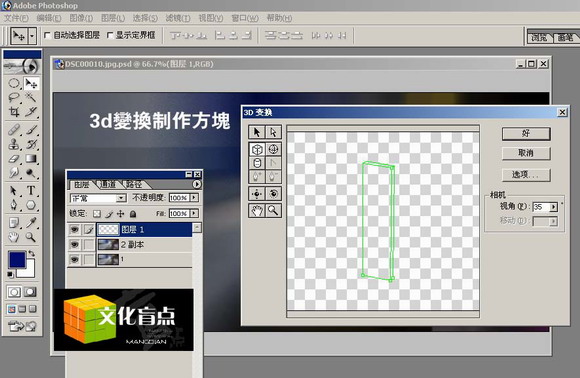580x378 pixels.
Task: Pick the Direct Selection arrow in 3D Transform
Action: (273, 132)
